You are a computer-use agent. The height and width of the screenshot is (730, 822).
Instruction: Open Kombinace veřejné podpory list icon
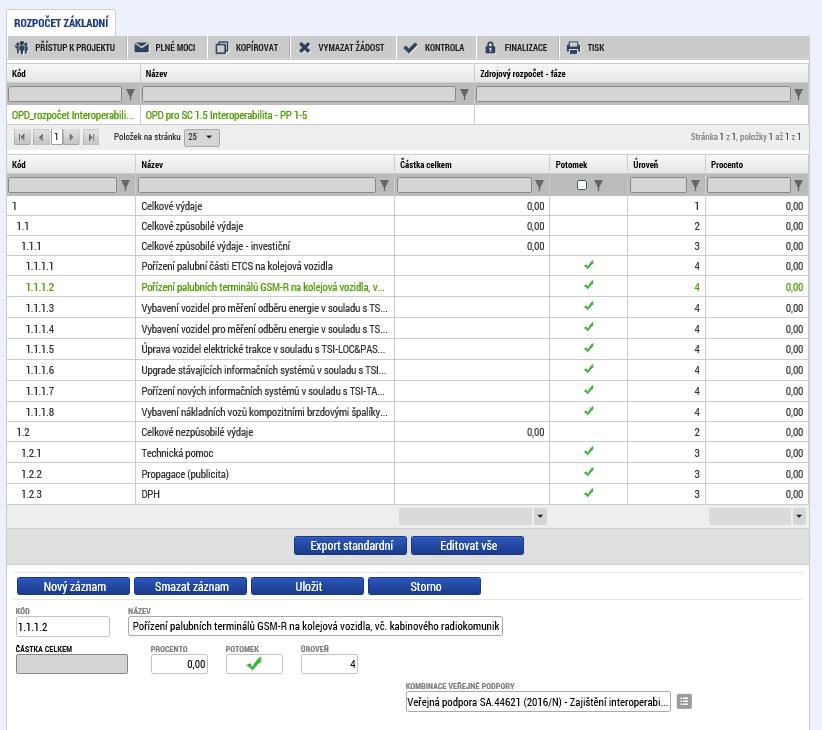coord(684,701)
